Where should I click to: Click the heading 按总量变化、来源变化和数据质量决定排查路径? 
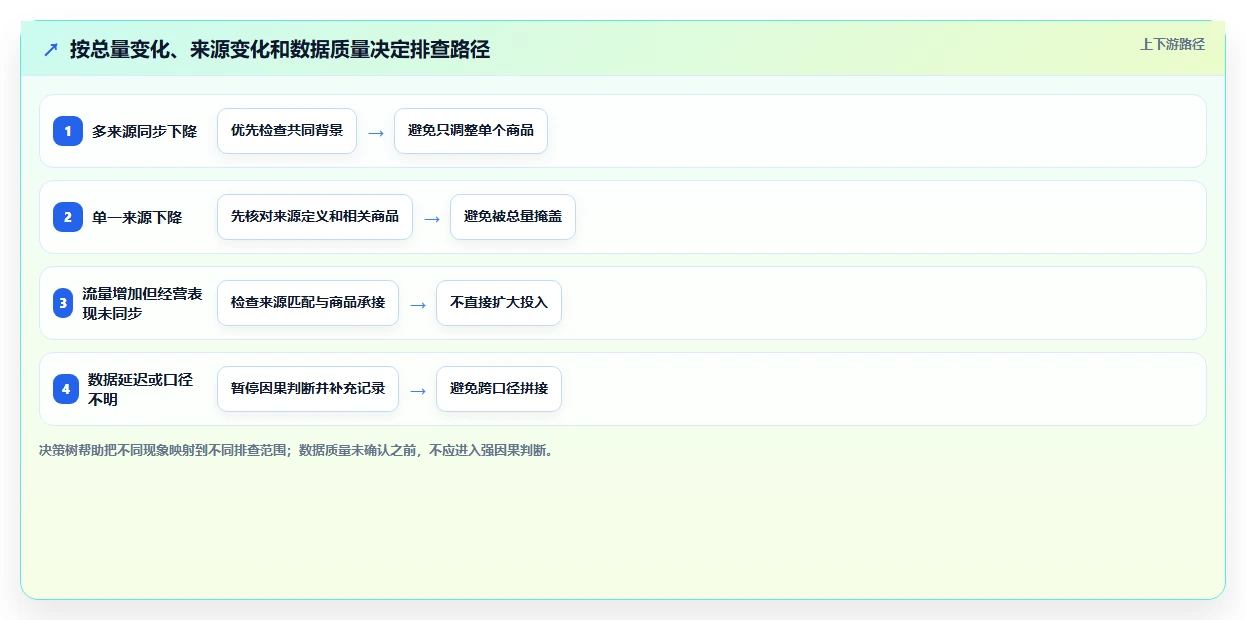click(280, 49)
